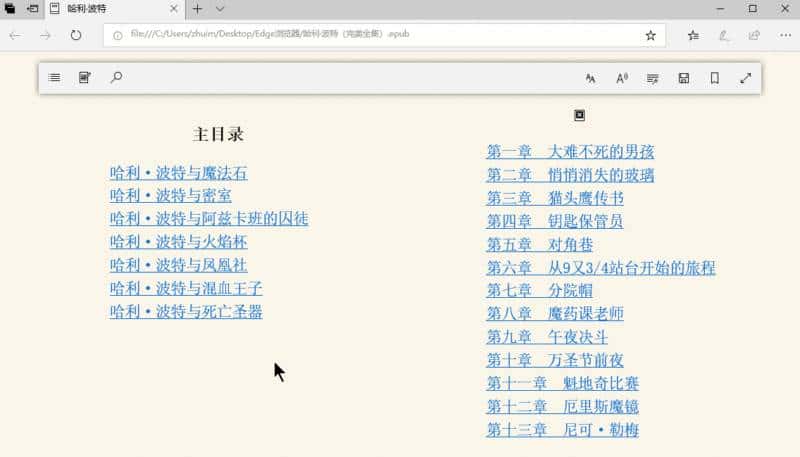Open 哈利·波特与混血王子 link
This screenshot has width=800, height=457.
[186, 289]
